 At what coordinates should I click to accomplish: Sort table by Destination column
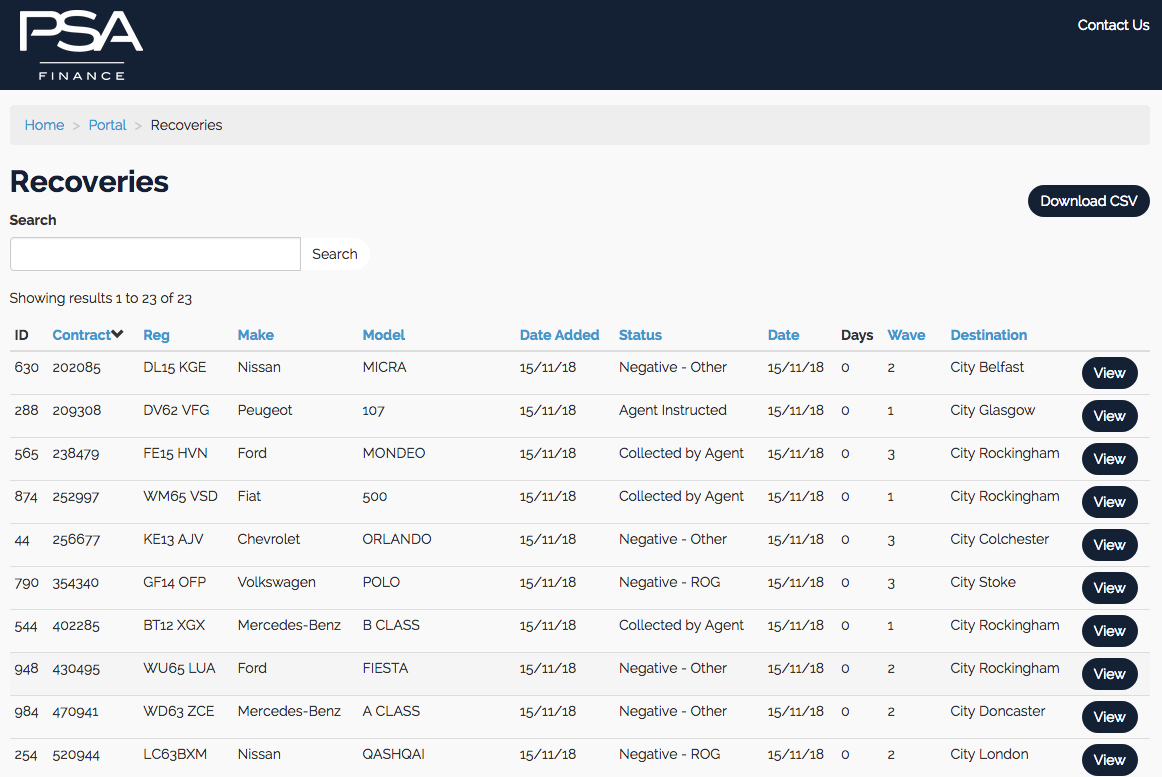click(989, 335)
